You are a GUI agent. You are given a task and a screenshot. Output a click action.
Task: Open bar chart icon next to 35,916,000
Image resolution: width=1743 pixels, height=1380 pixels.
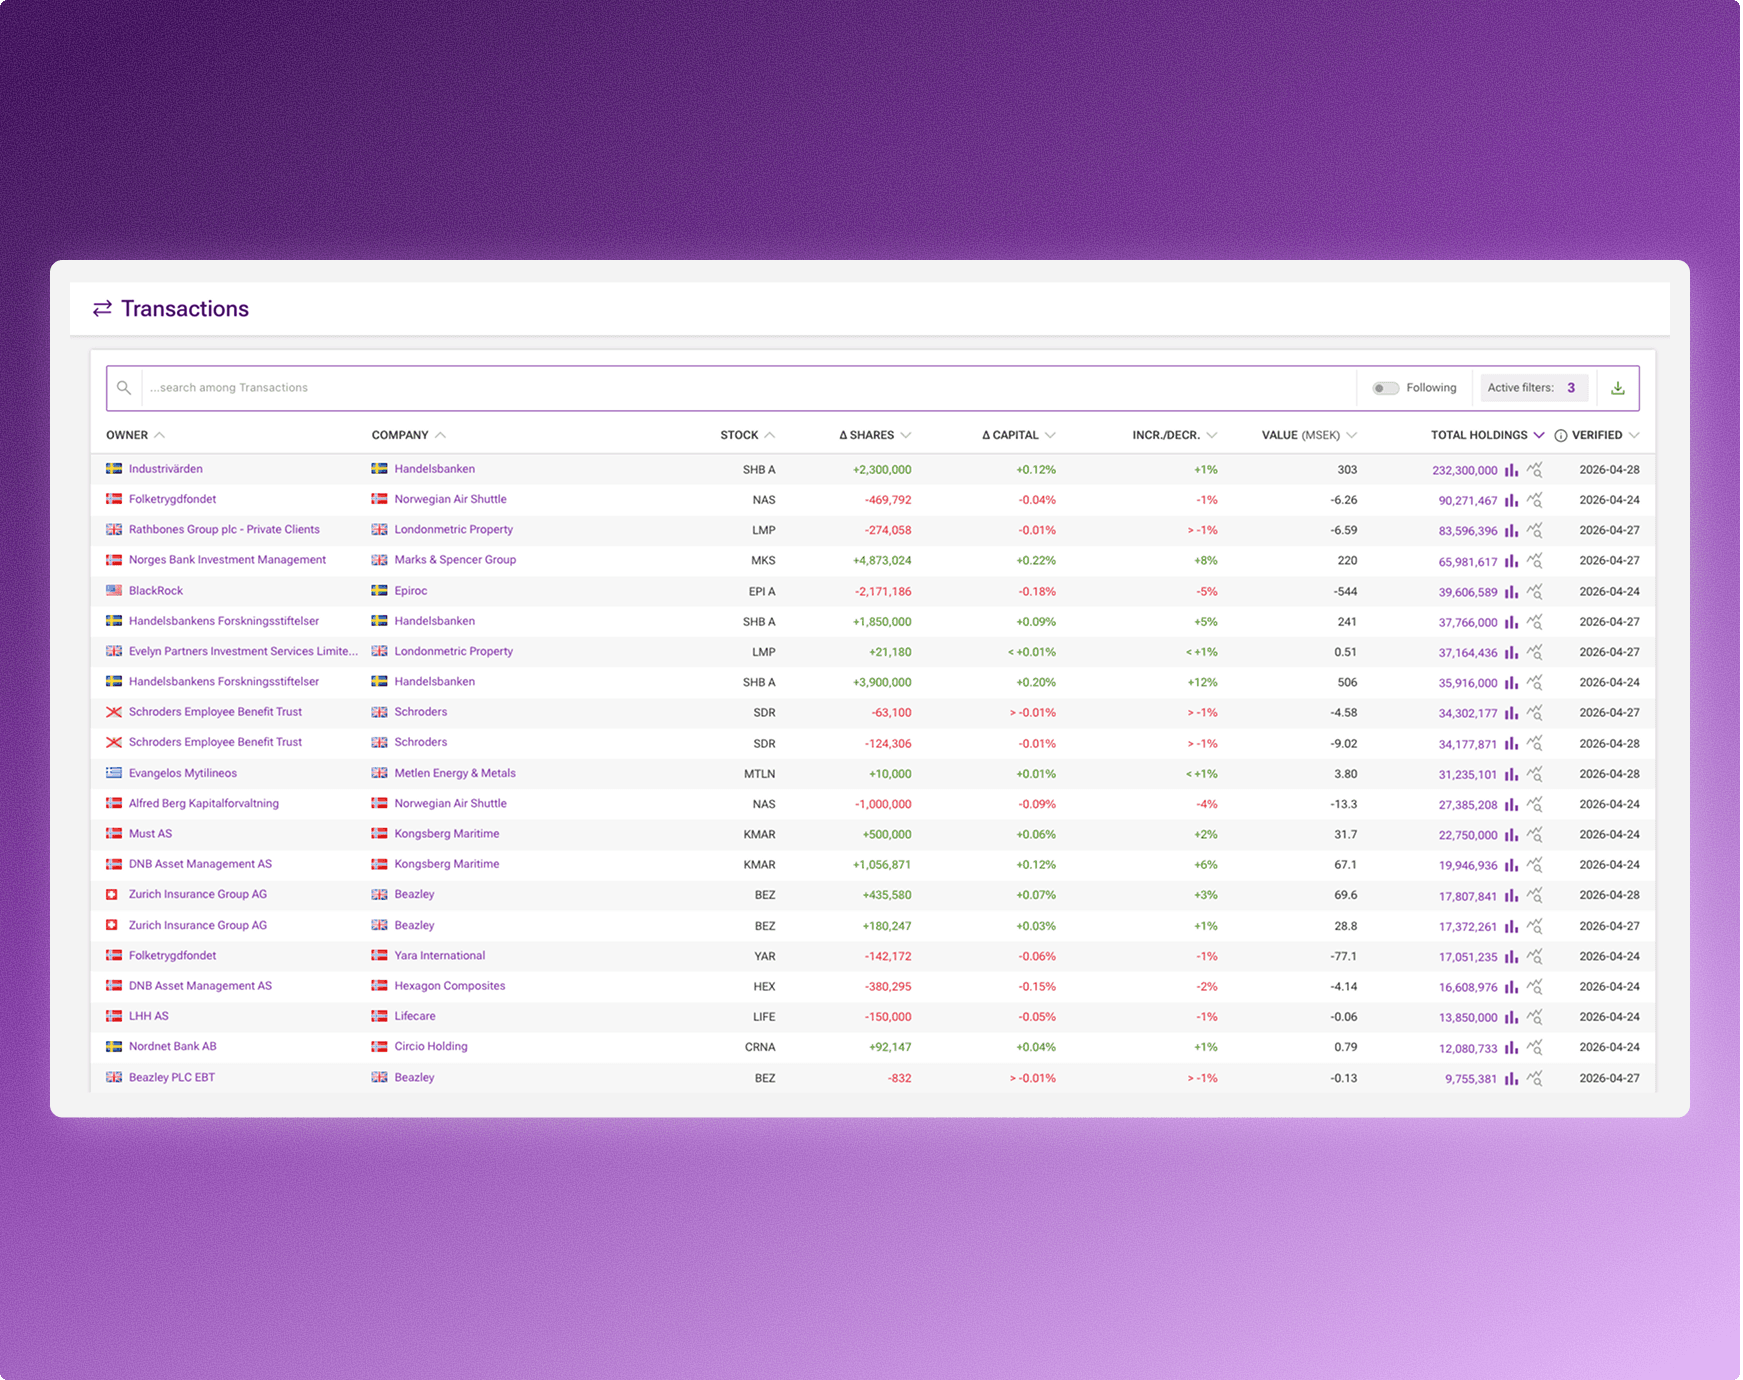click(x=1511, y=683)
